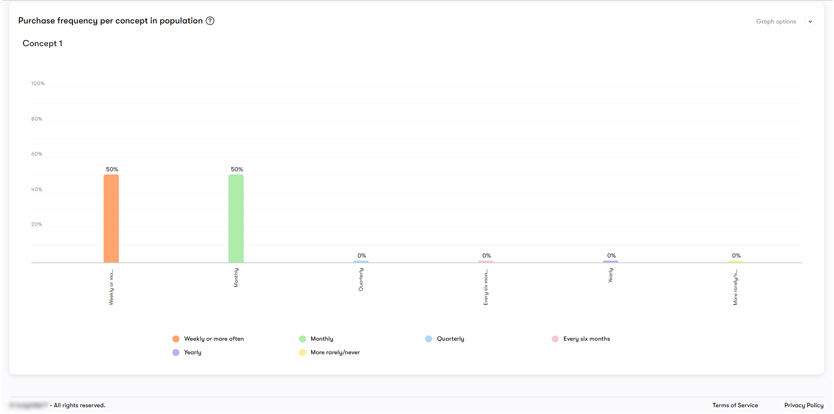
Task: Click the green Monthly bar
Action: [236, 219]
